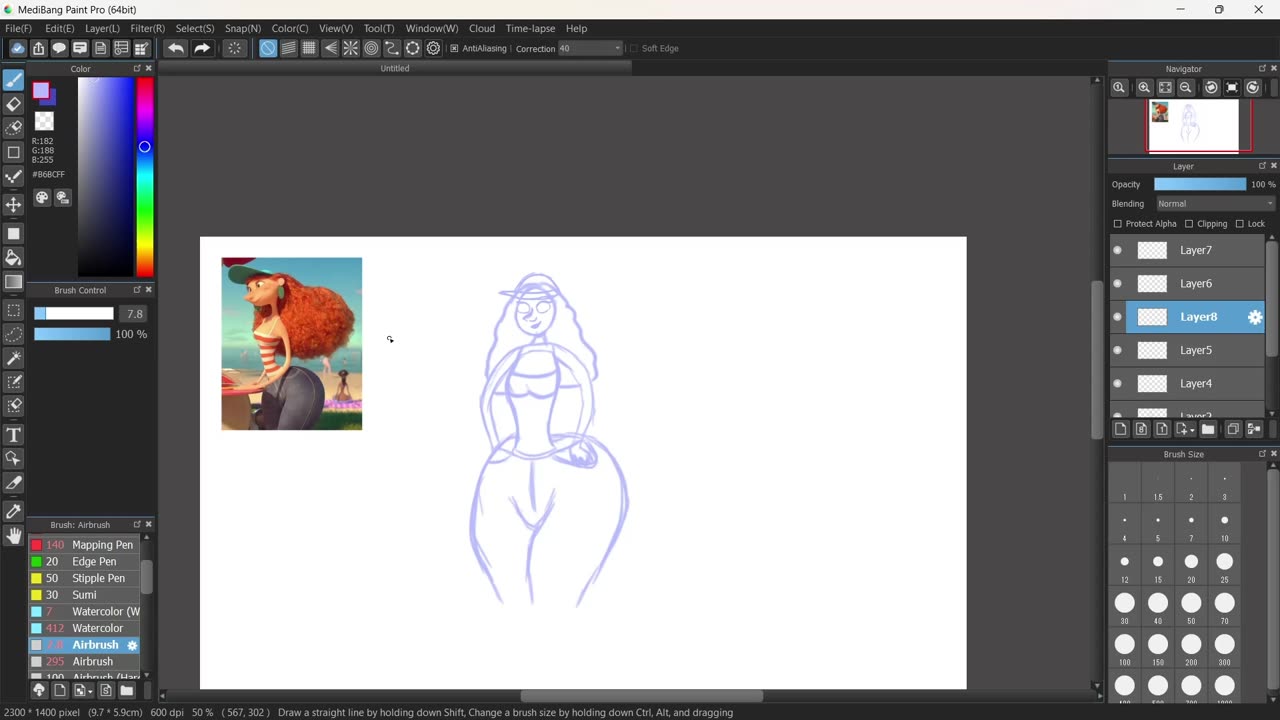Click the horizontal canvas scrollbar
This screenshot has width=1280, height=720.
pos(642,696)
